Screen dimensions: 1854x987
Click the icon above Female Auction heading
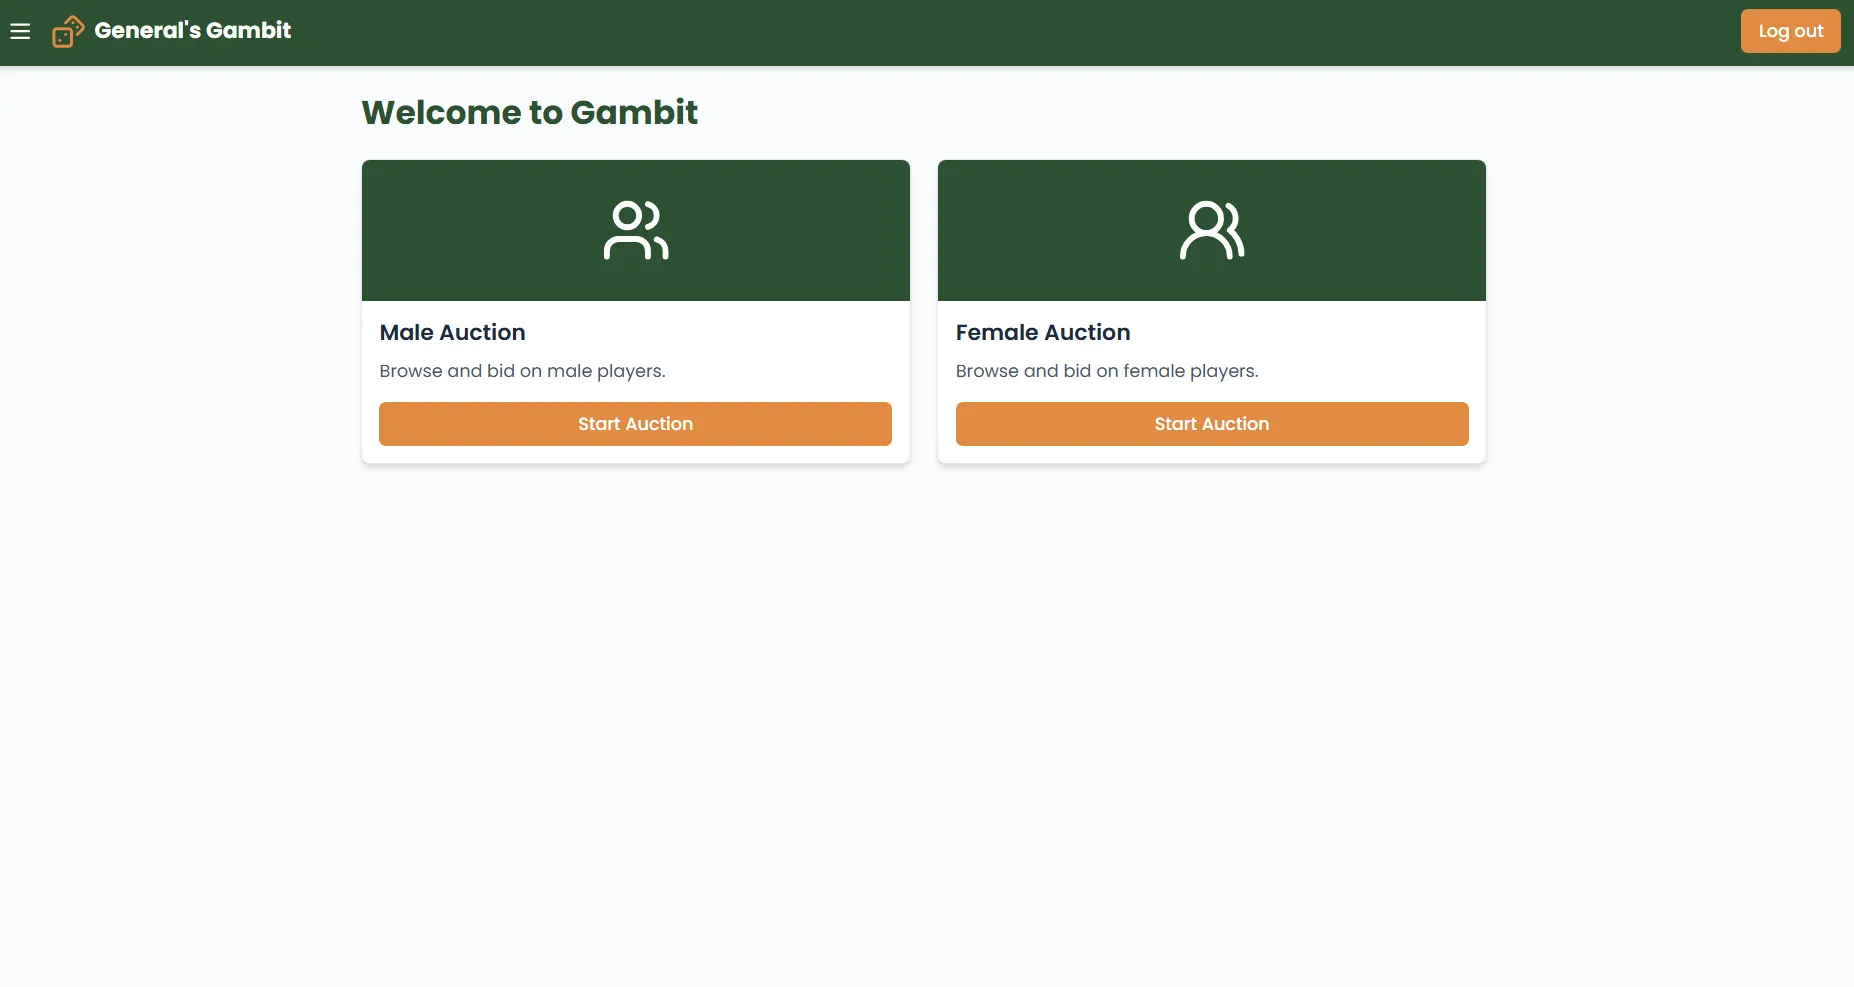(x=1211, y=230)
